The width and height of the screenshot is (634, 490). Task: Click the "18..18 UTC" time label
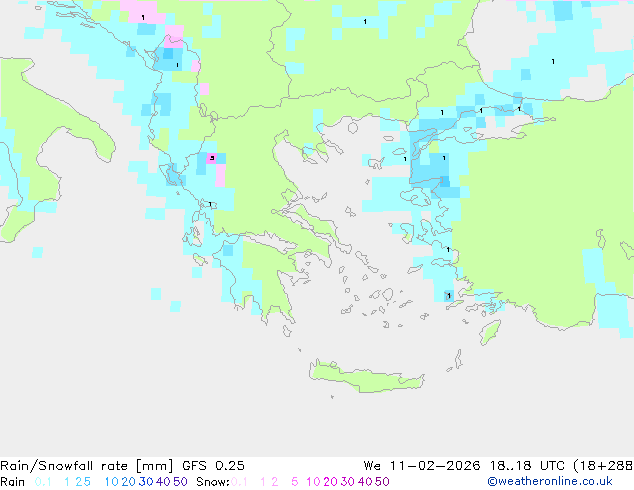tap(527, 466)
